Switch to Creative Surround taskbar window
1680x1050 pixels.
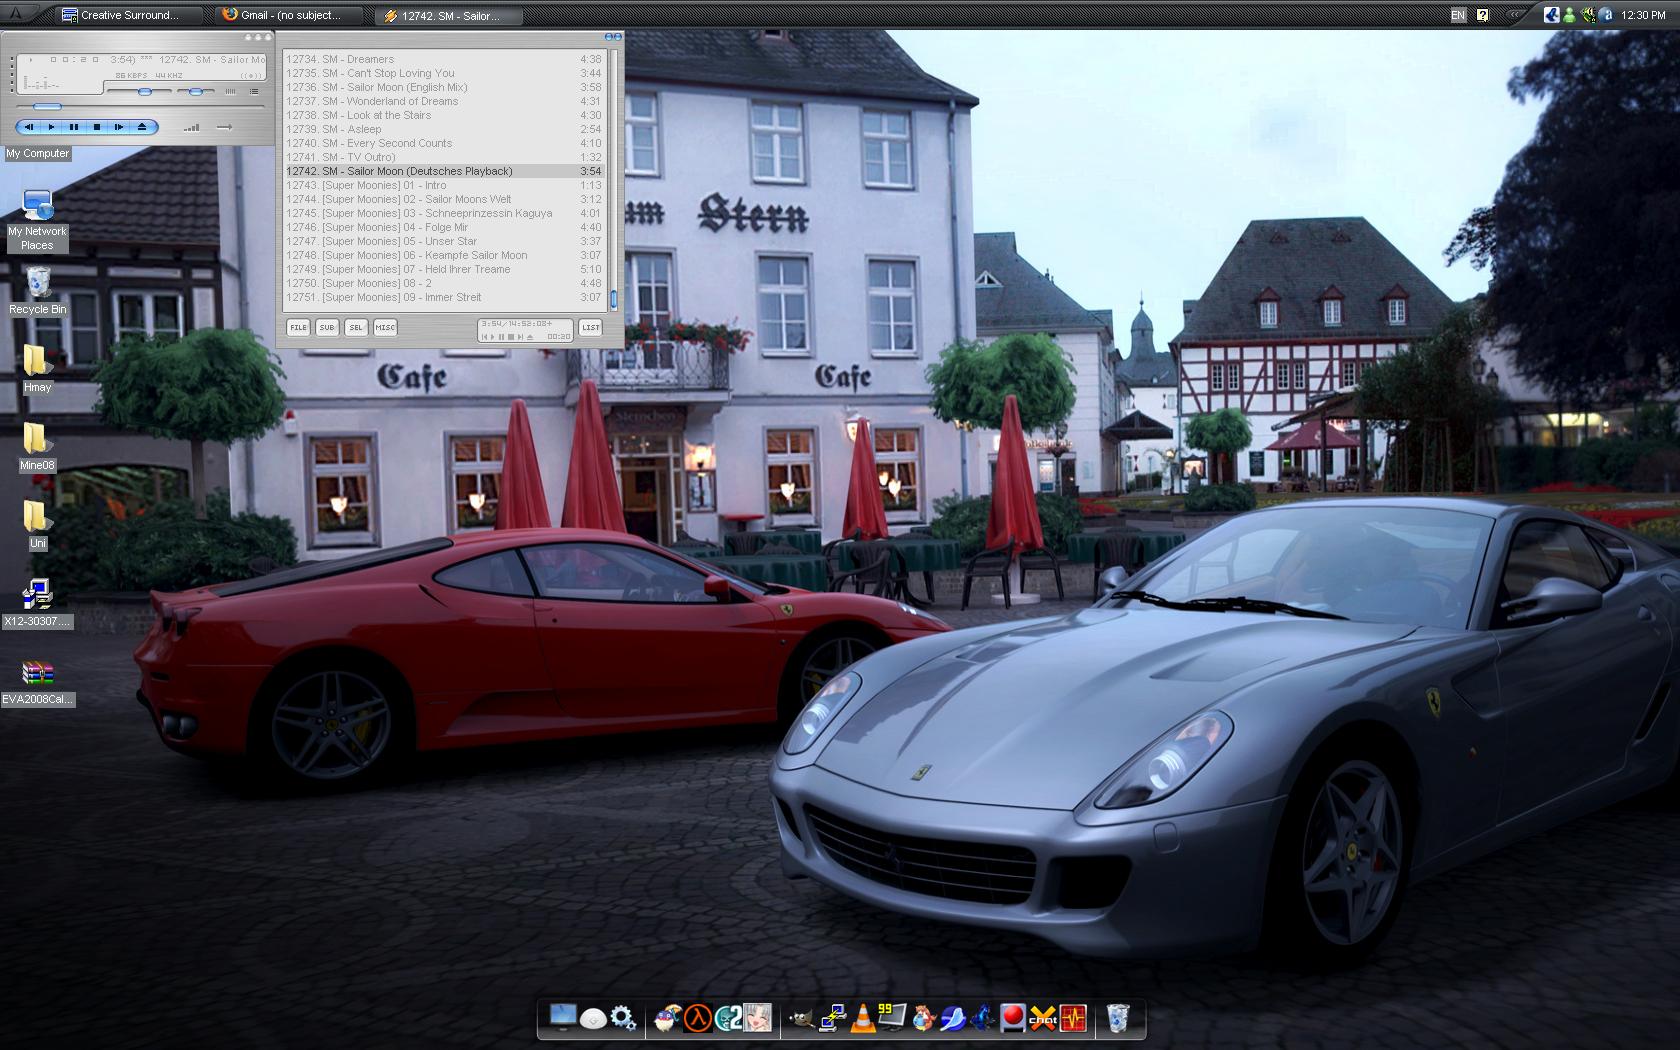tap(128, 15)
